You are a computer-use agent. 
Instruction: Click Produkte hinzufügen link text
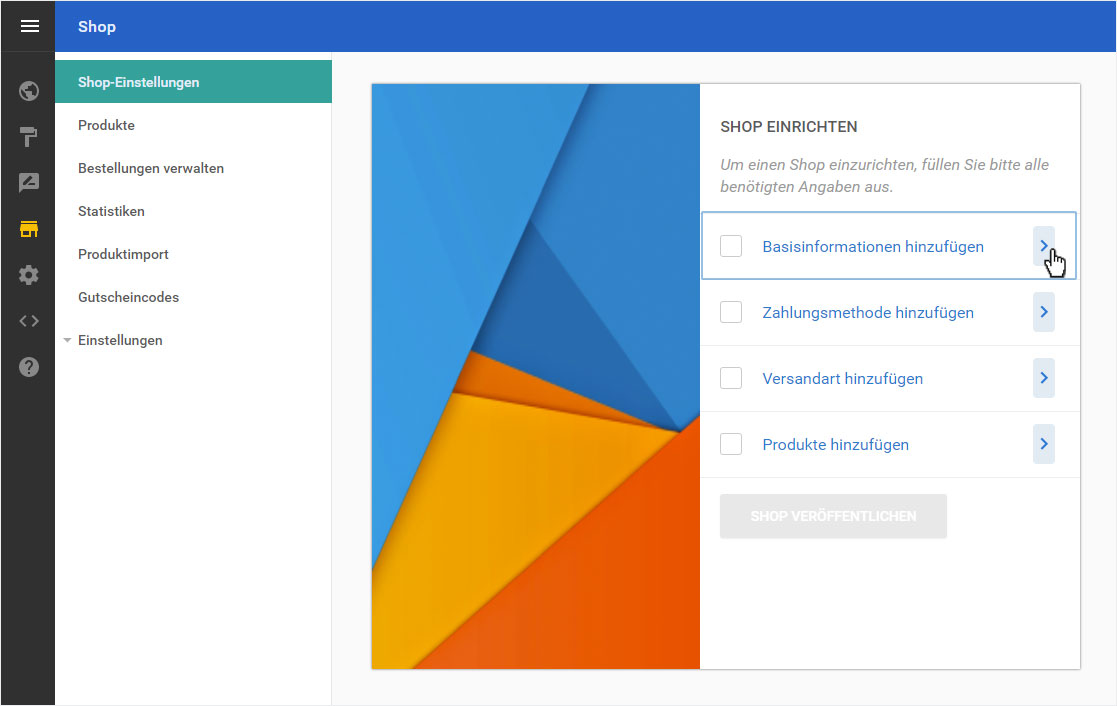pos(835,445)
